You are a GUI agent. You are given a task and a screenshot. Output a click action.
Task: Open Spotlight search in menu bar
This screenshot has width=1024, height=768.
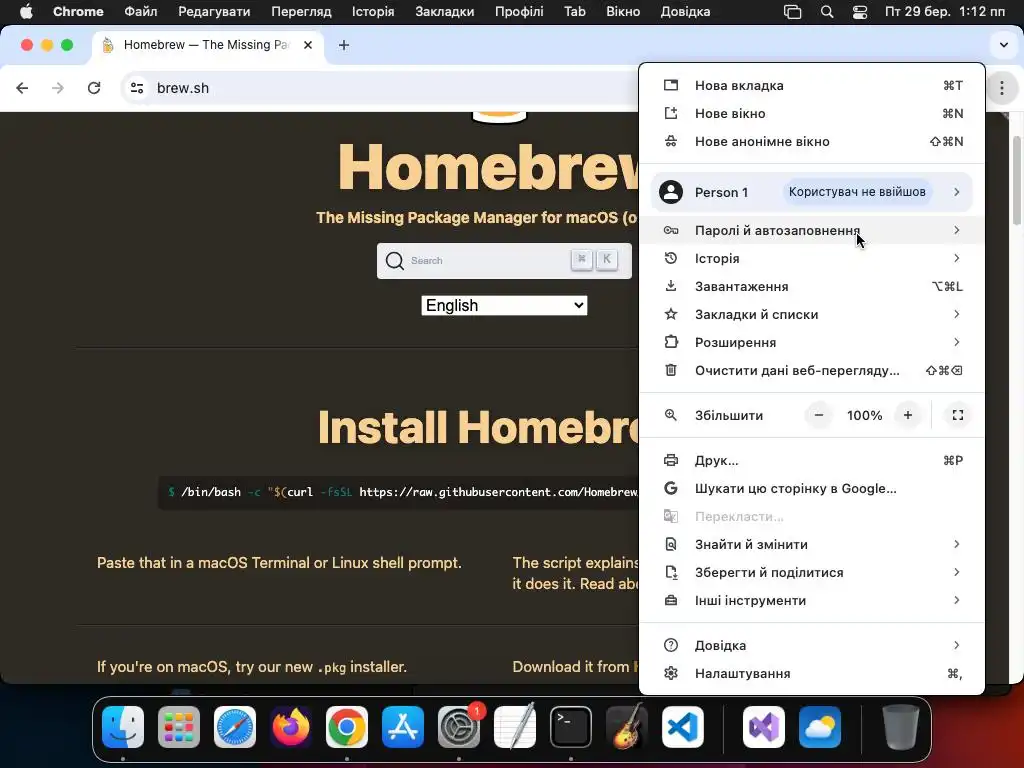(827, 12)
